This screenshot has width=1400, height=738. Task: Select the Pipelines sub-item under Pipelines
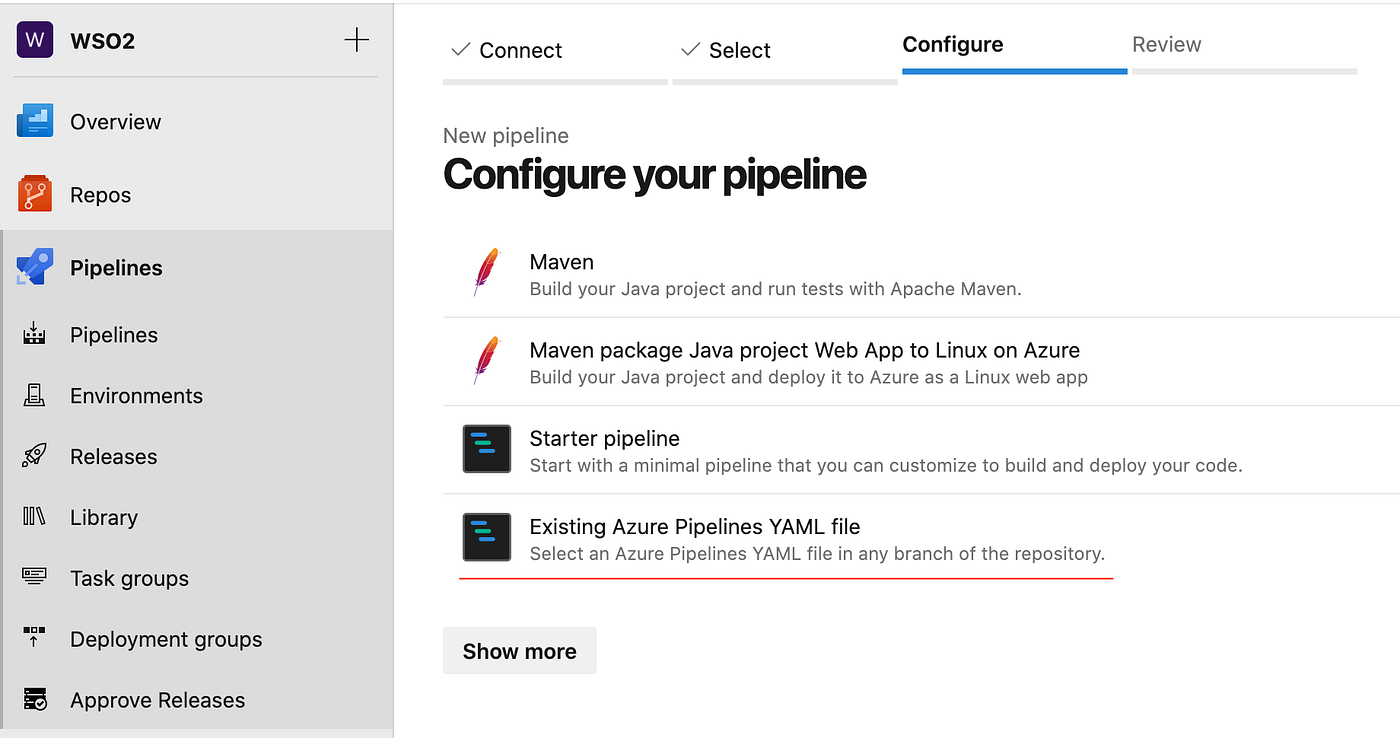tap(113, 335)
